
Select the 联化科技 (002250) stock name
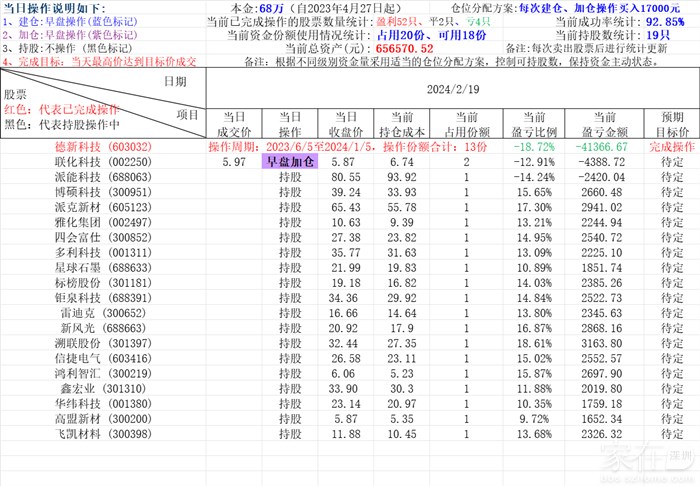[104, 160]
